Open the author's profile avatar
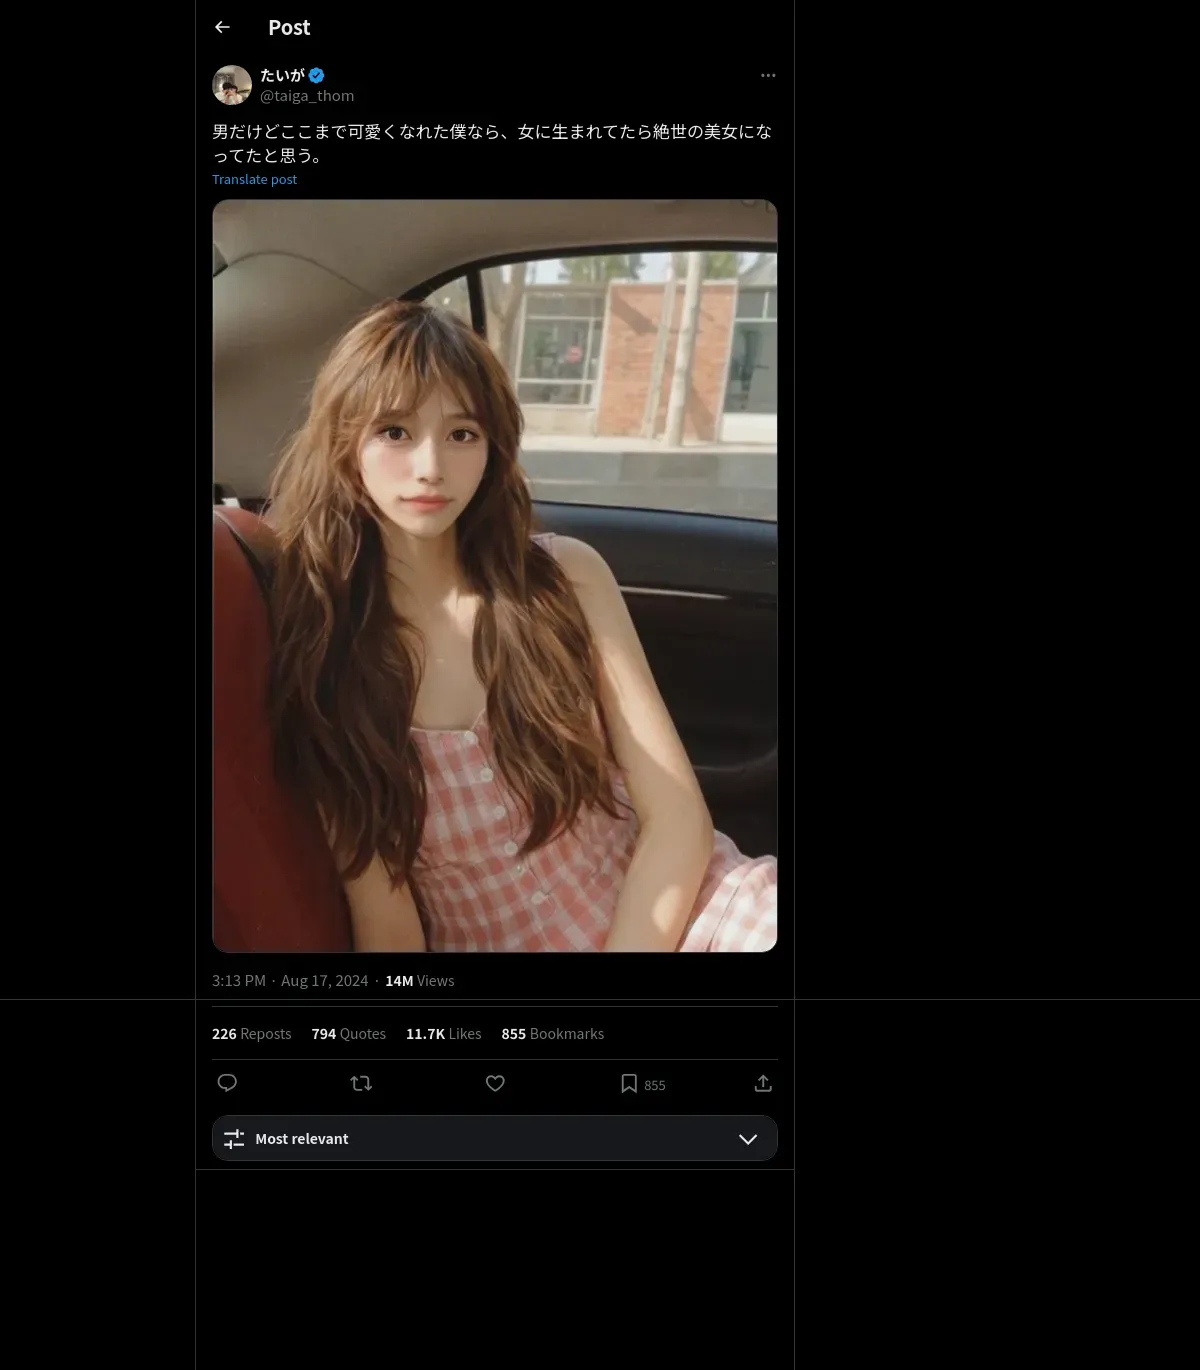This screenshot has height=1370, width=1200. pos(232,85)
